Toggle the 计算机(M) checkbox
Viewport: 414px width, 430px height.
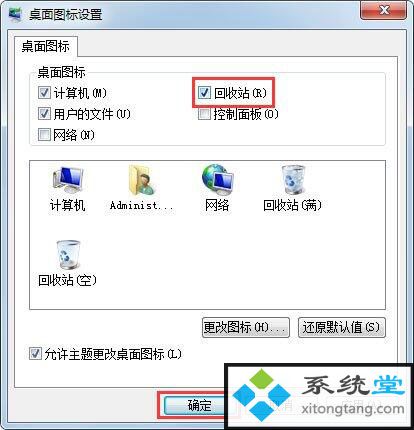pyautogui.click(x=44, y=93)
